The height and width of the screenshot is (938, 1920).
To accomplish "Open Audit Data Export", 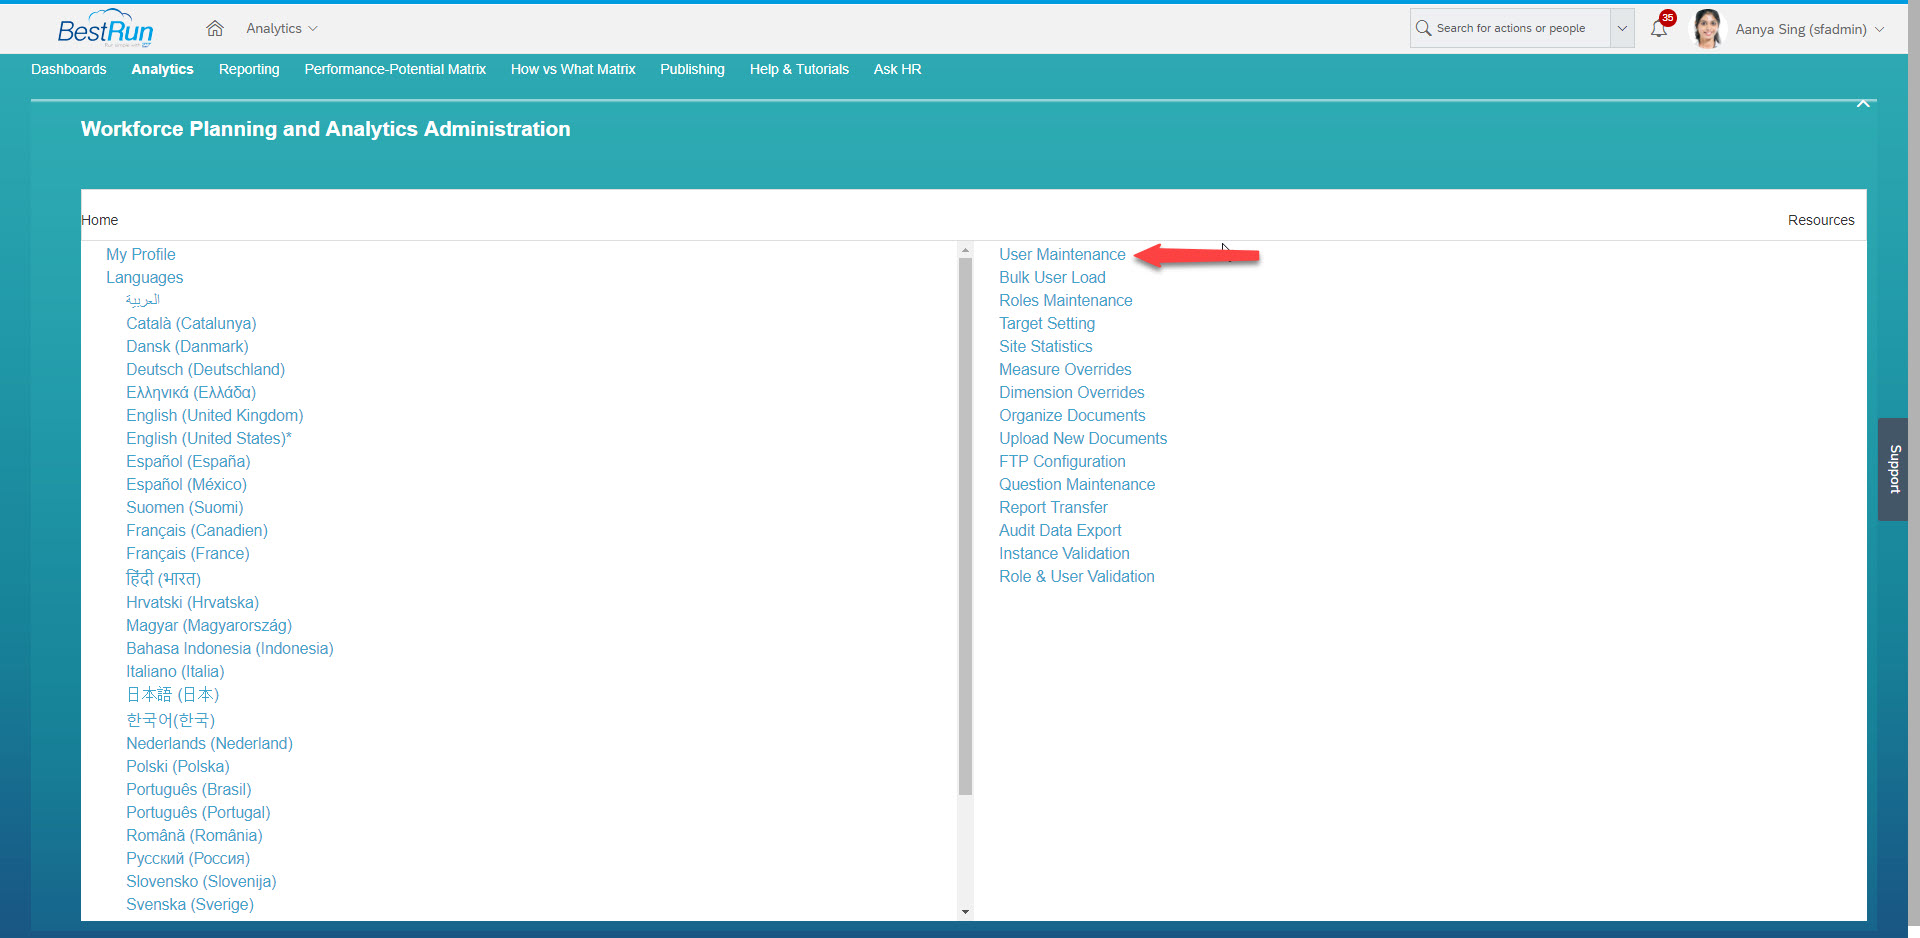I will pyautogui.click(x=1060, y=530).
